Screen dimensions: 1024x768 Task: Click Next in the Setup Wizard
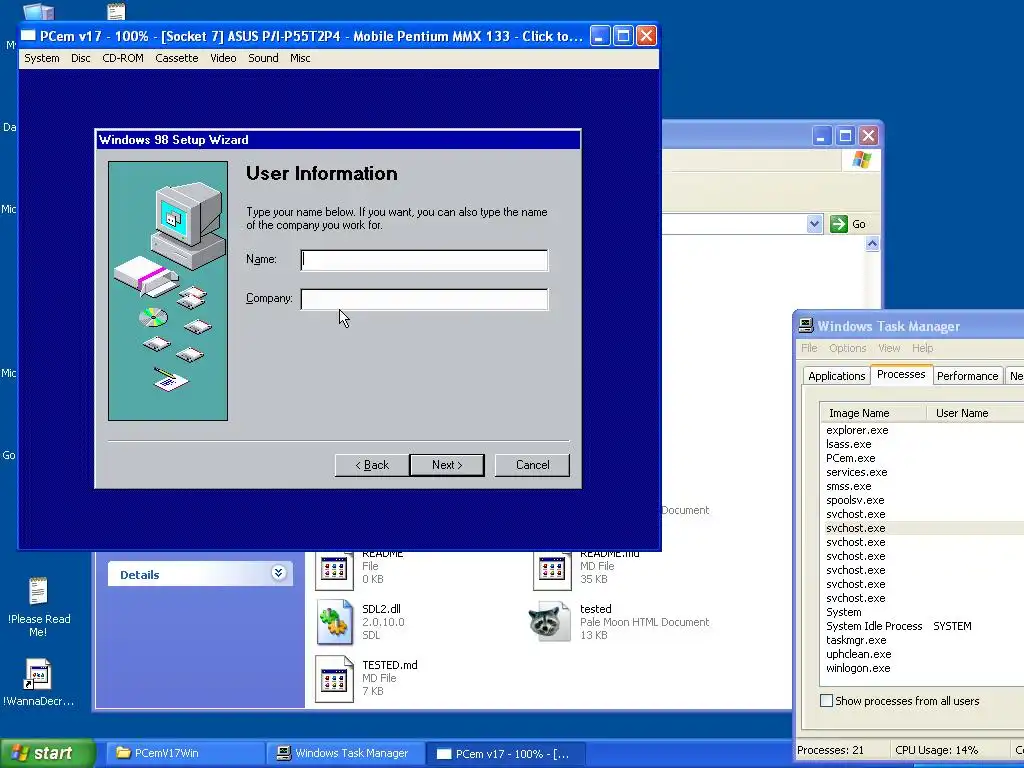tap(447, 465)
